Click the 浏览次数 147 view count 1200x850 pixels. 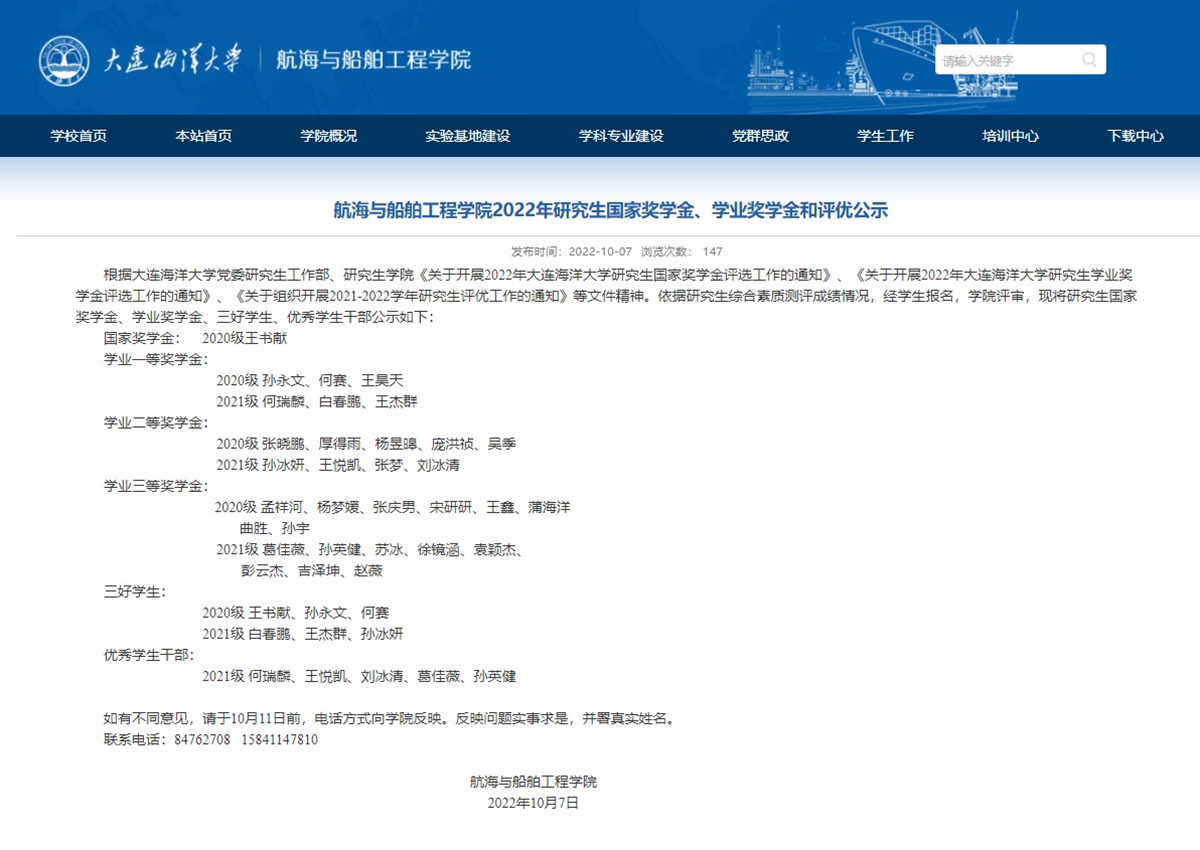click(682, 252)
